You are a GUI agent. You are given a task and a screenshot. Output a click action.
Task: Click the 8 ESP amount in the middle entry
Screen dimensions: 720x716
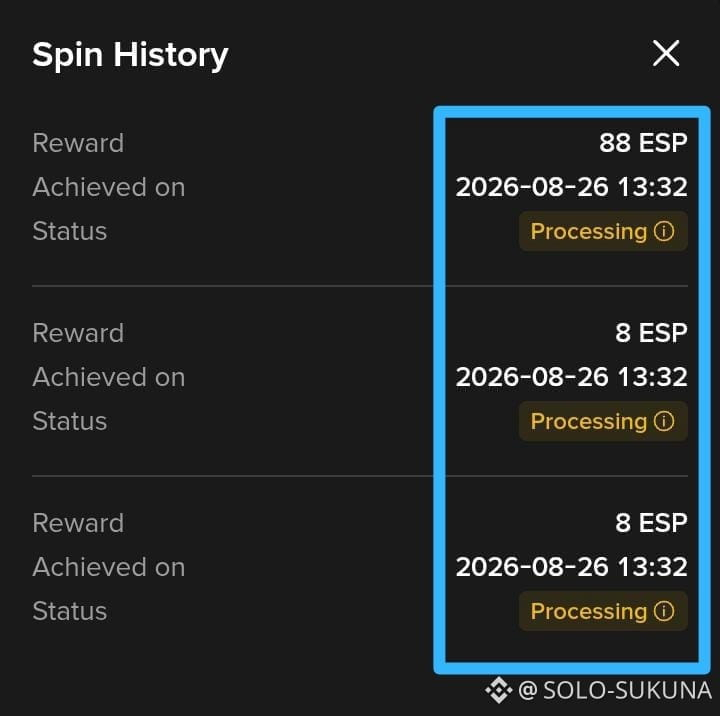pyautogui.click(x=651, y=333)
